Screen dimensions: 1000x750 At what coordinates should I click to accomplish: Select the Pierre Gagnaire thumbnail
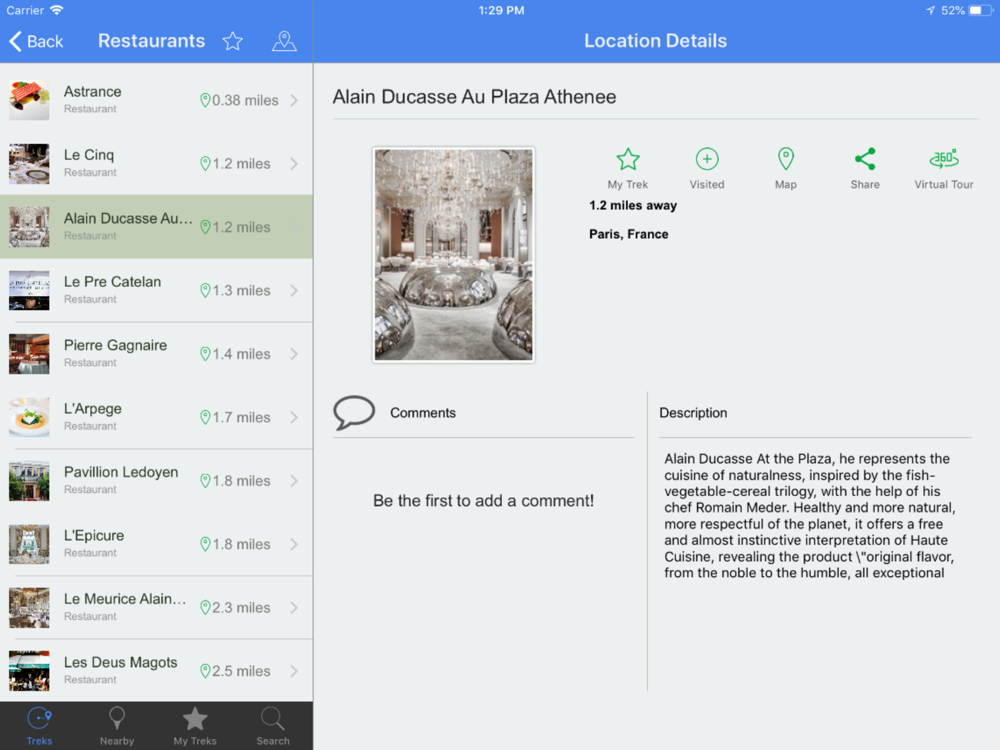(x=29, y=354)
